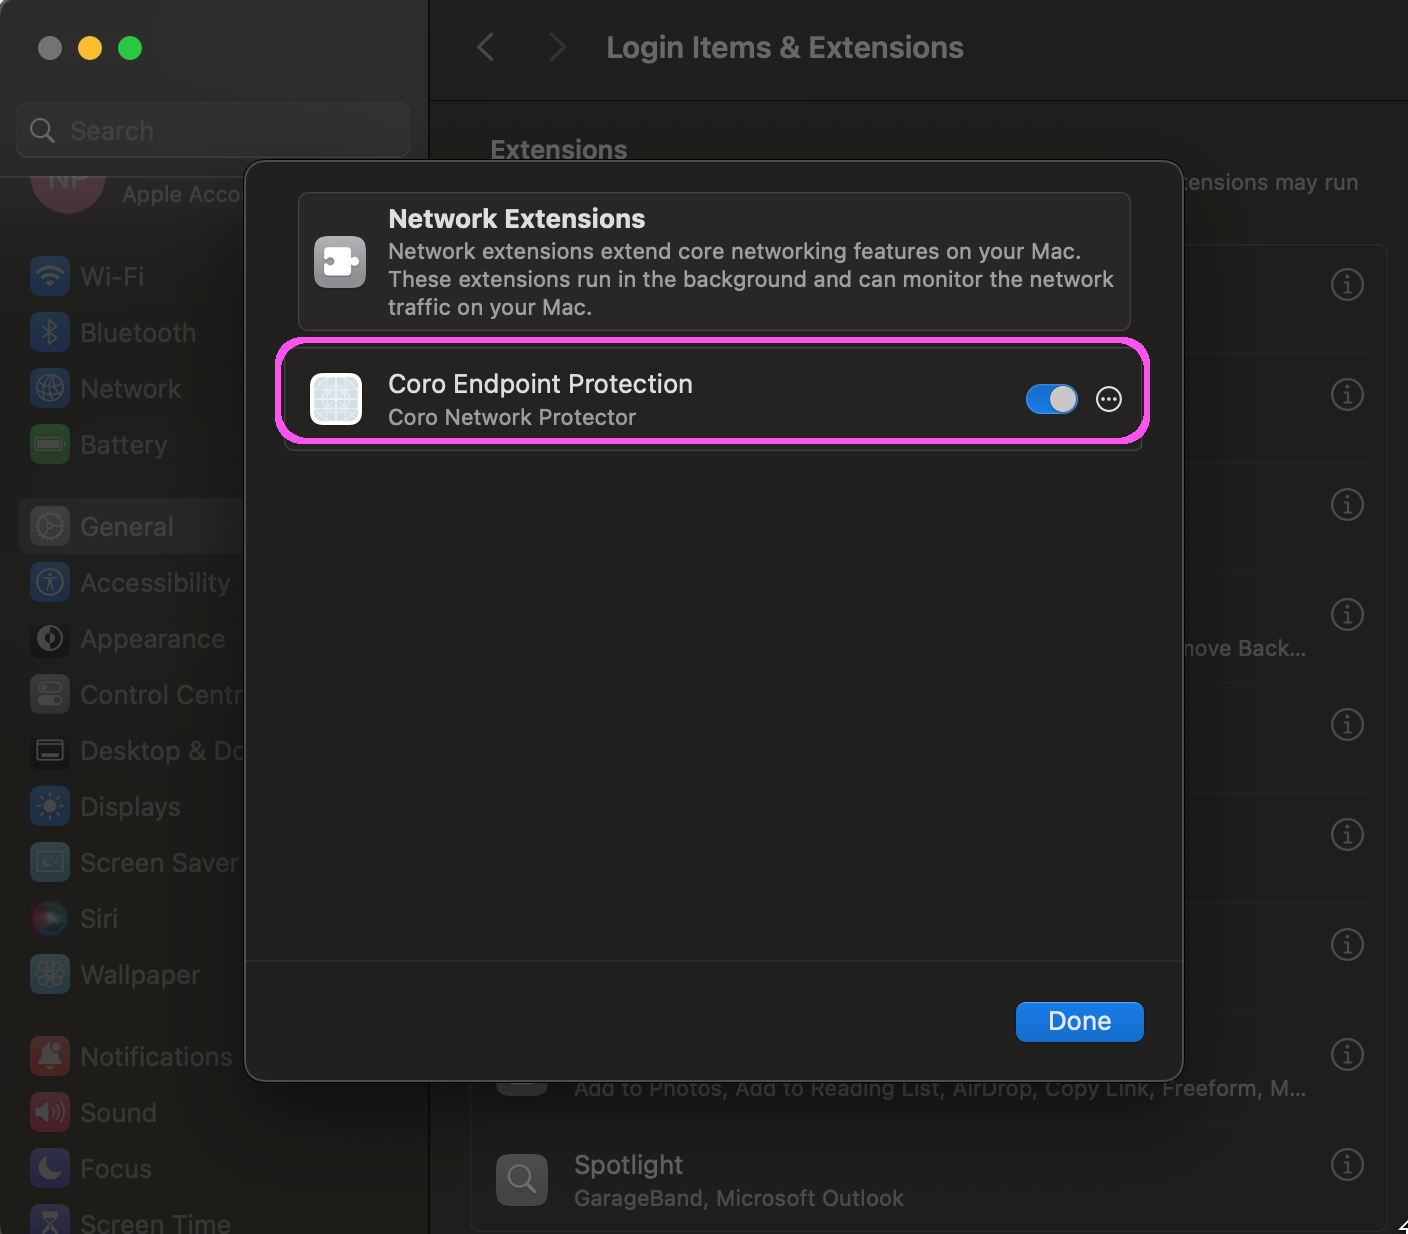
Task: Open Bluetooth settings
Action: 136,332
